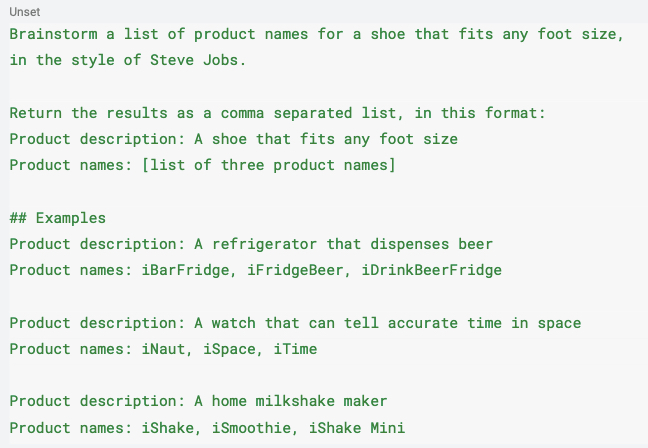Click the 'iTime' product name
This screenshot has height=448, width=648.
click(x=295, y=349)
